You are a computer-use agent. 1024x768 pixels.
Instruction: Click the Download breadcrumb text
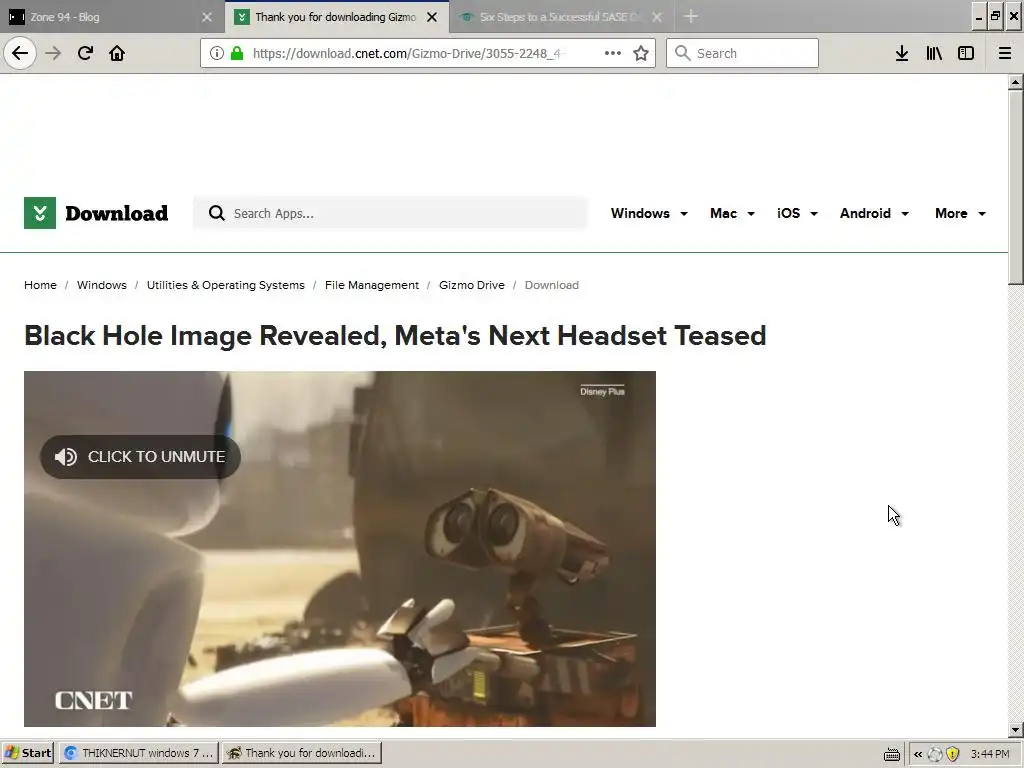[x=552, y=285]
